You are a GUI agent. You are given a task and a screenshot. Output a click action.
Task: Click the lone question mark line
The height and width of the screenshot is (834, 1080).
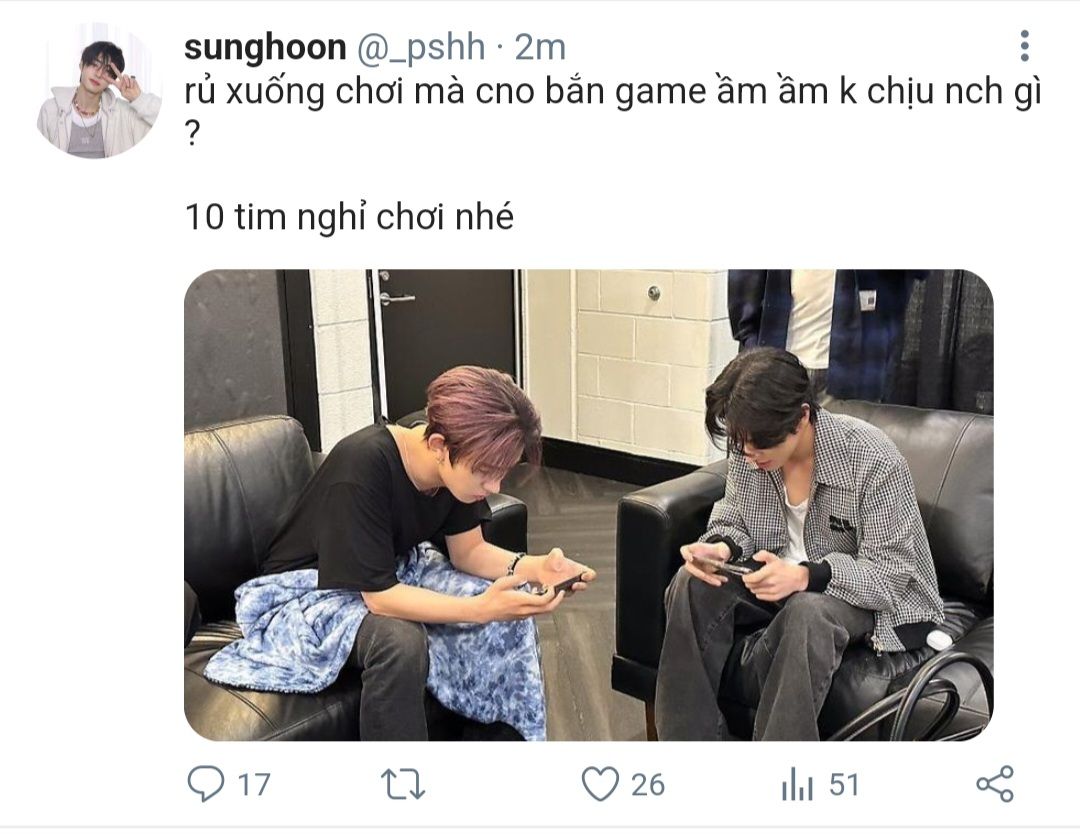point(192,136)
